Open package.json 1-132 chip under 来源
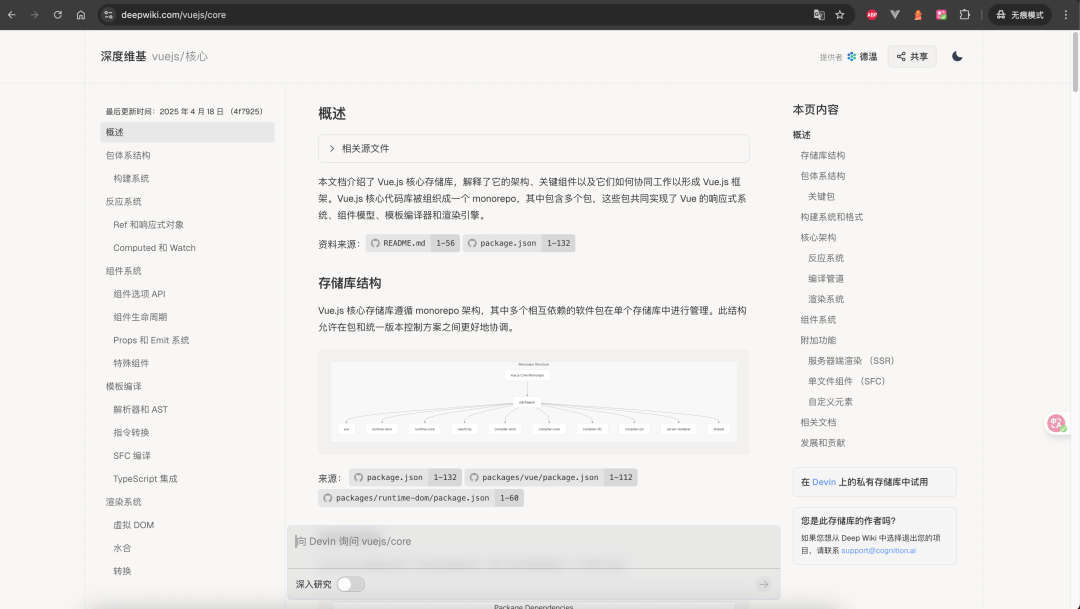The width and height of the screenshot is (1080, 609). [406, 477]
